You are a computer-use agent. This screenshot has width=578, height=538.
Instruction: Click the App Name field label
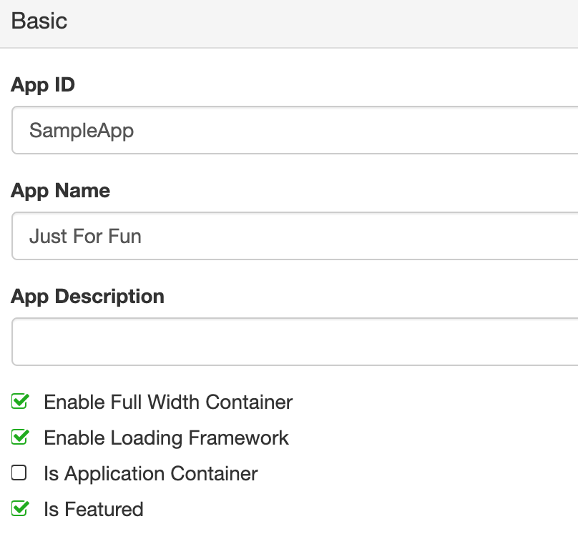(60, 191)
